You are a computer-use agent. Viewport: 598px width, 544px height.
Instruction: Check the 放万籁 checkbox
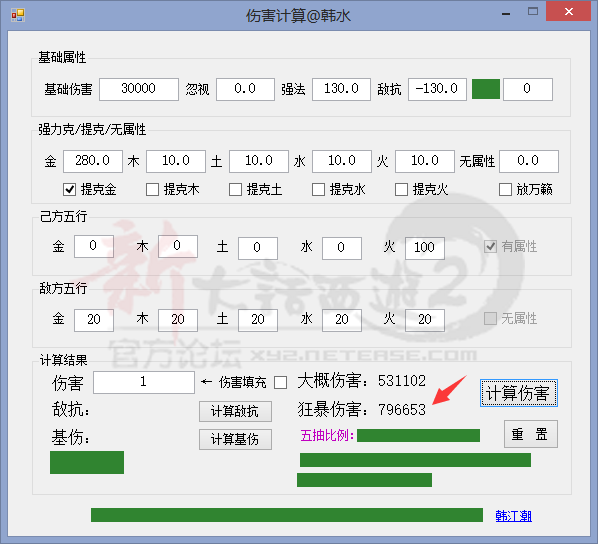point(505,189)
